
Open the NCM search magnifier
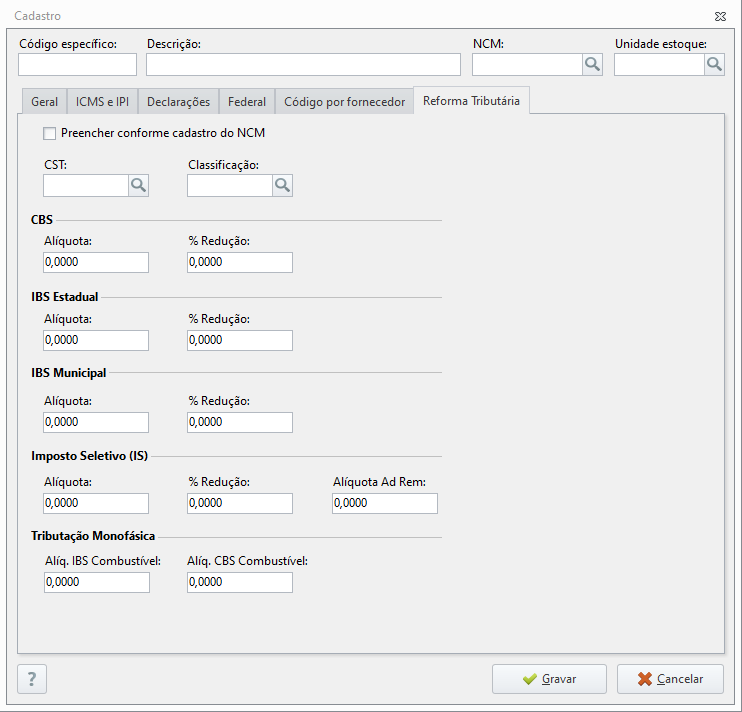point(592,64)
